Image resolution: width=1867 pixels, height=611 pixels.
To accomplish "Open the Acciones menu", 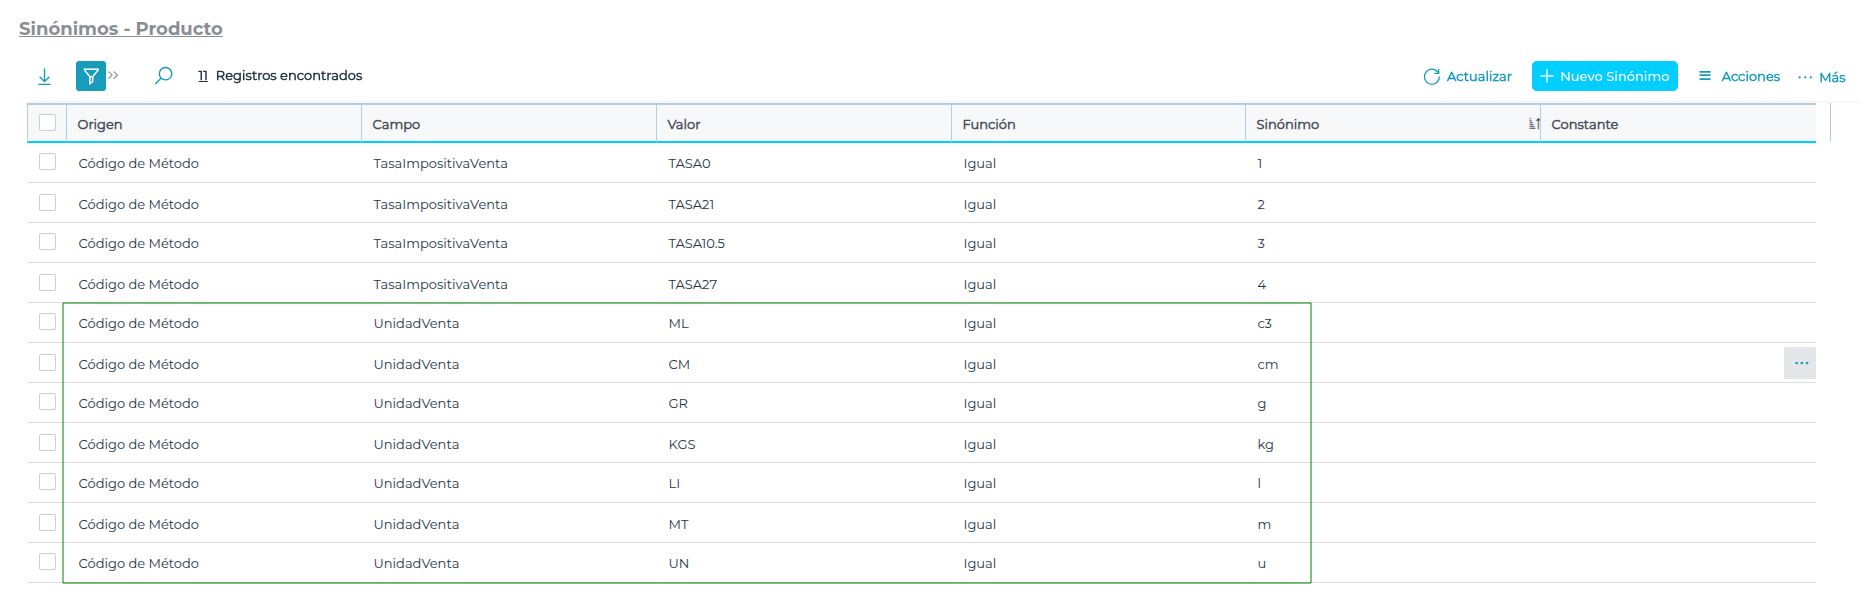I will pyautogui.click(x=1739, y=76).
